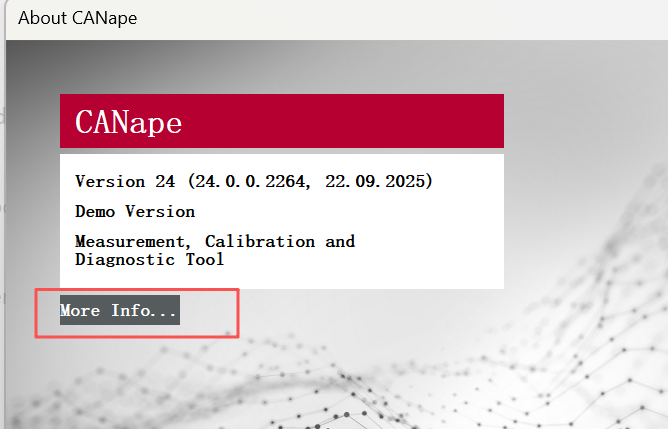Click the red CANape logo banner
The image size is (668, 429).
point(282,121)
